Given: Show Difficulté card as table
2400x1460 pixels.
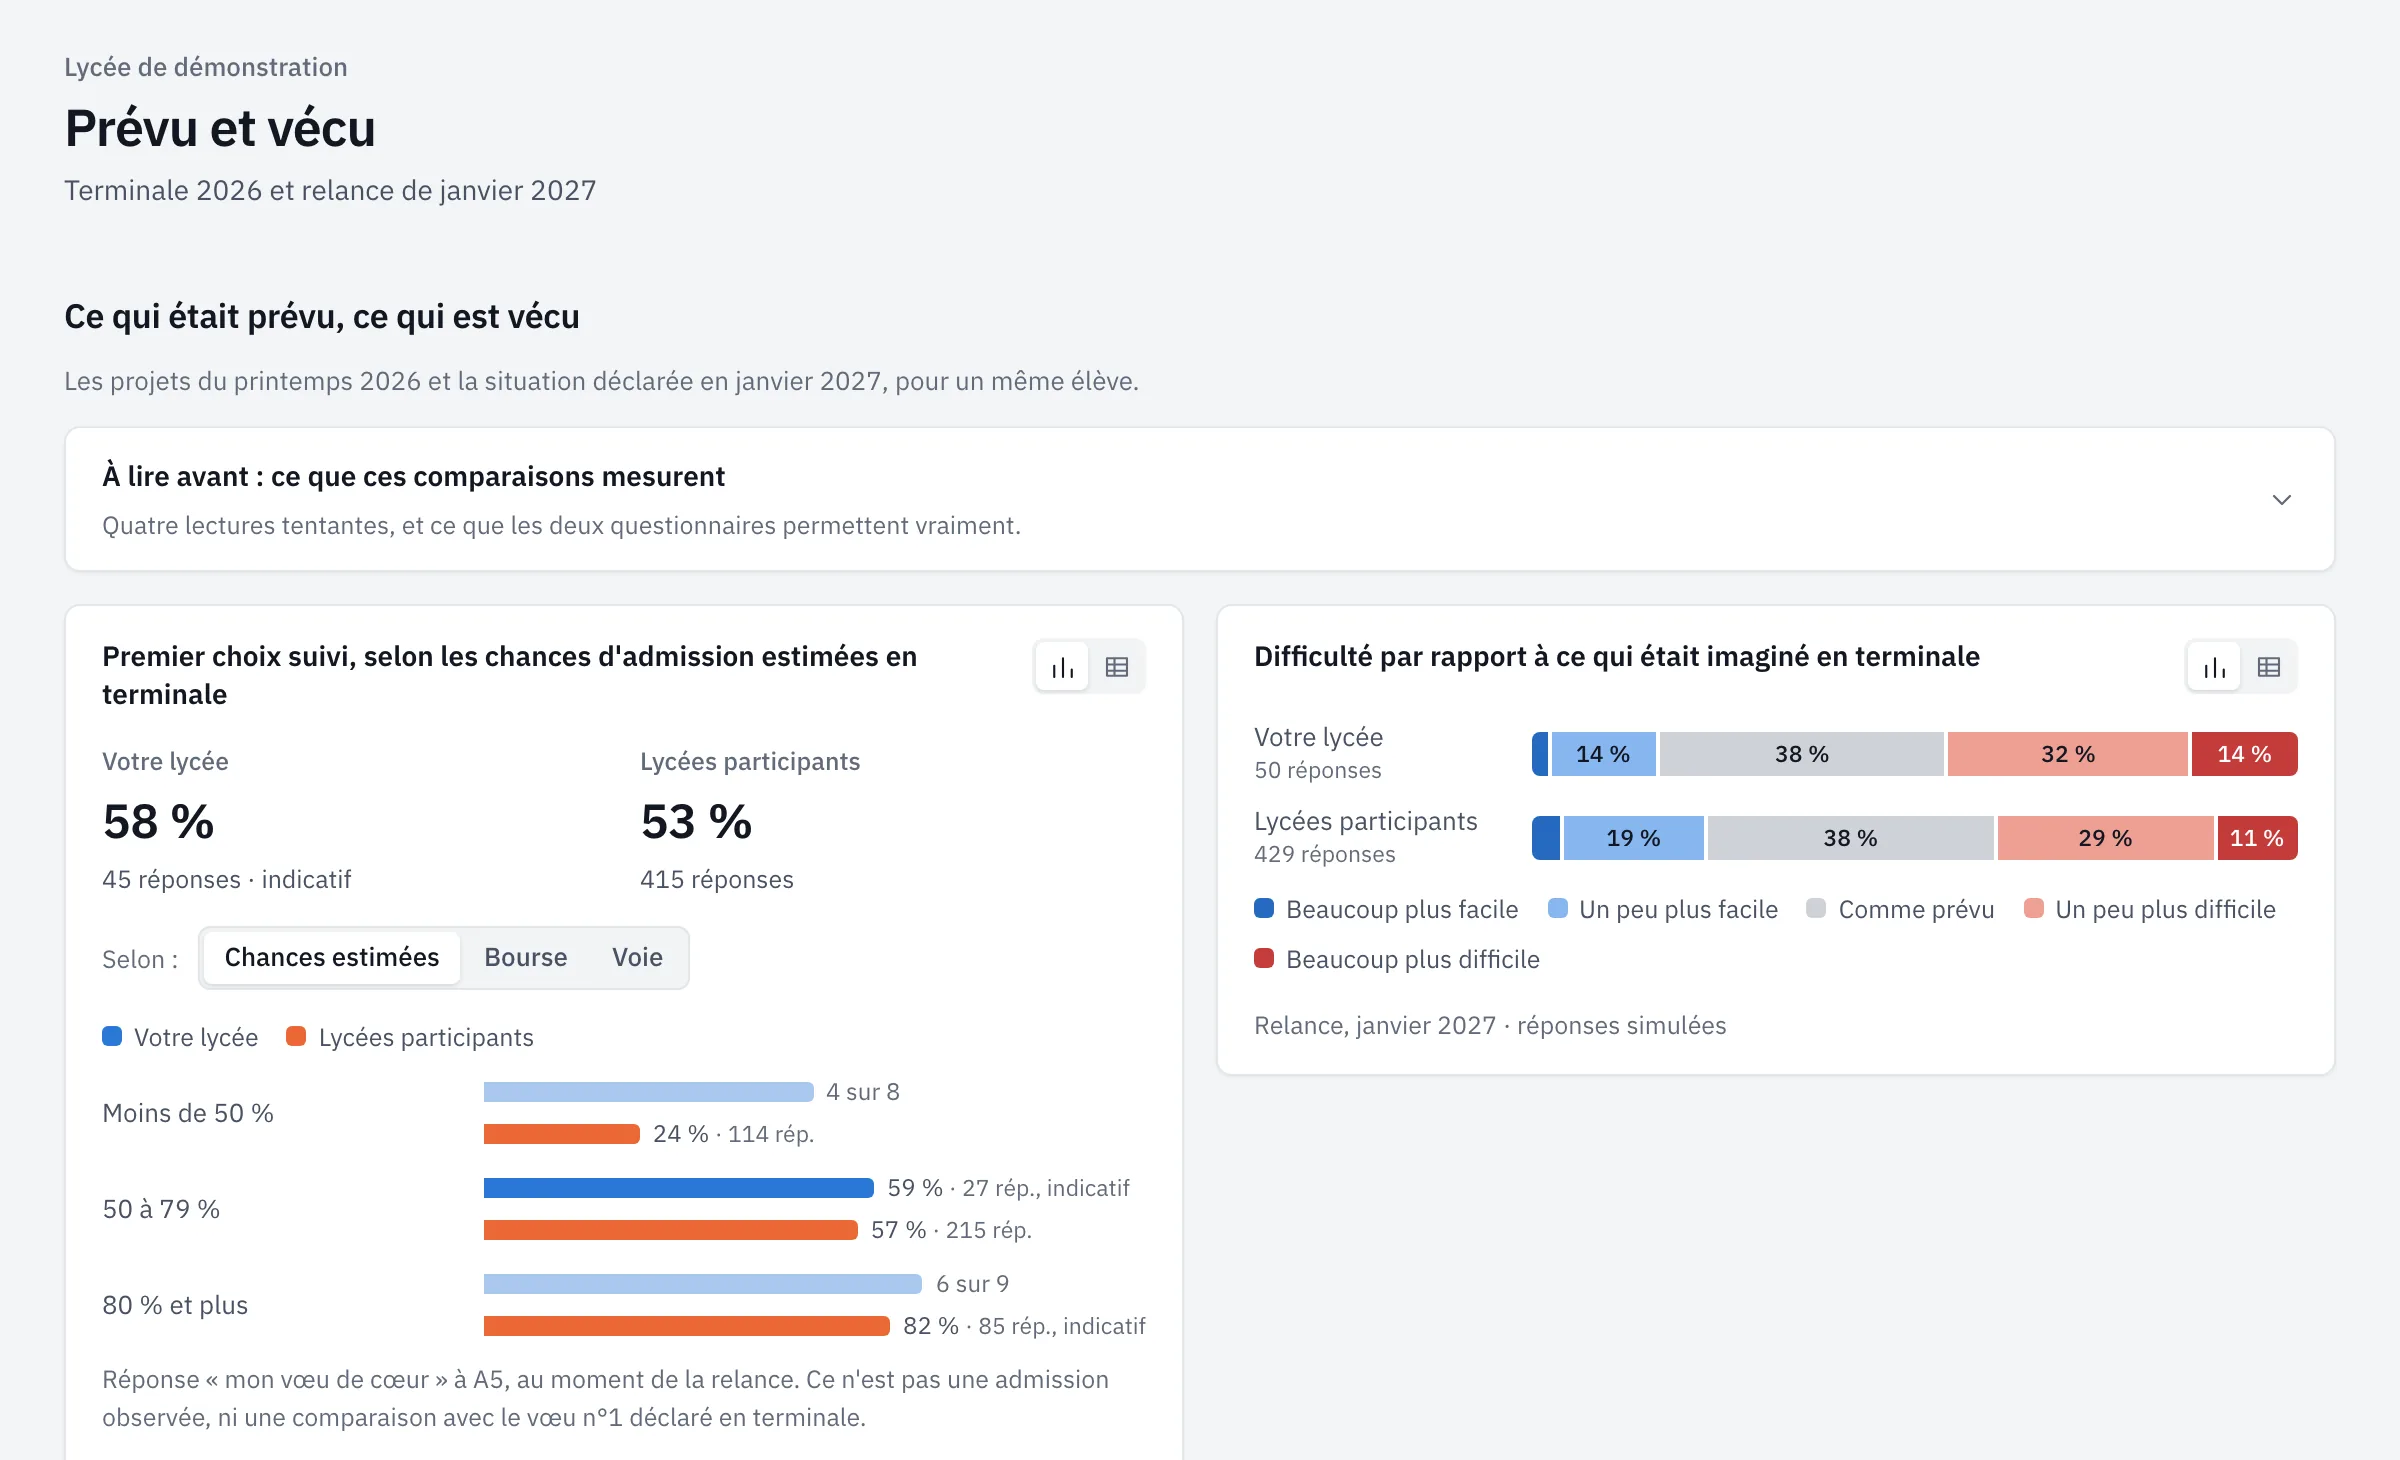Looking at the screenshot, I should [2269, 667].
